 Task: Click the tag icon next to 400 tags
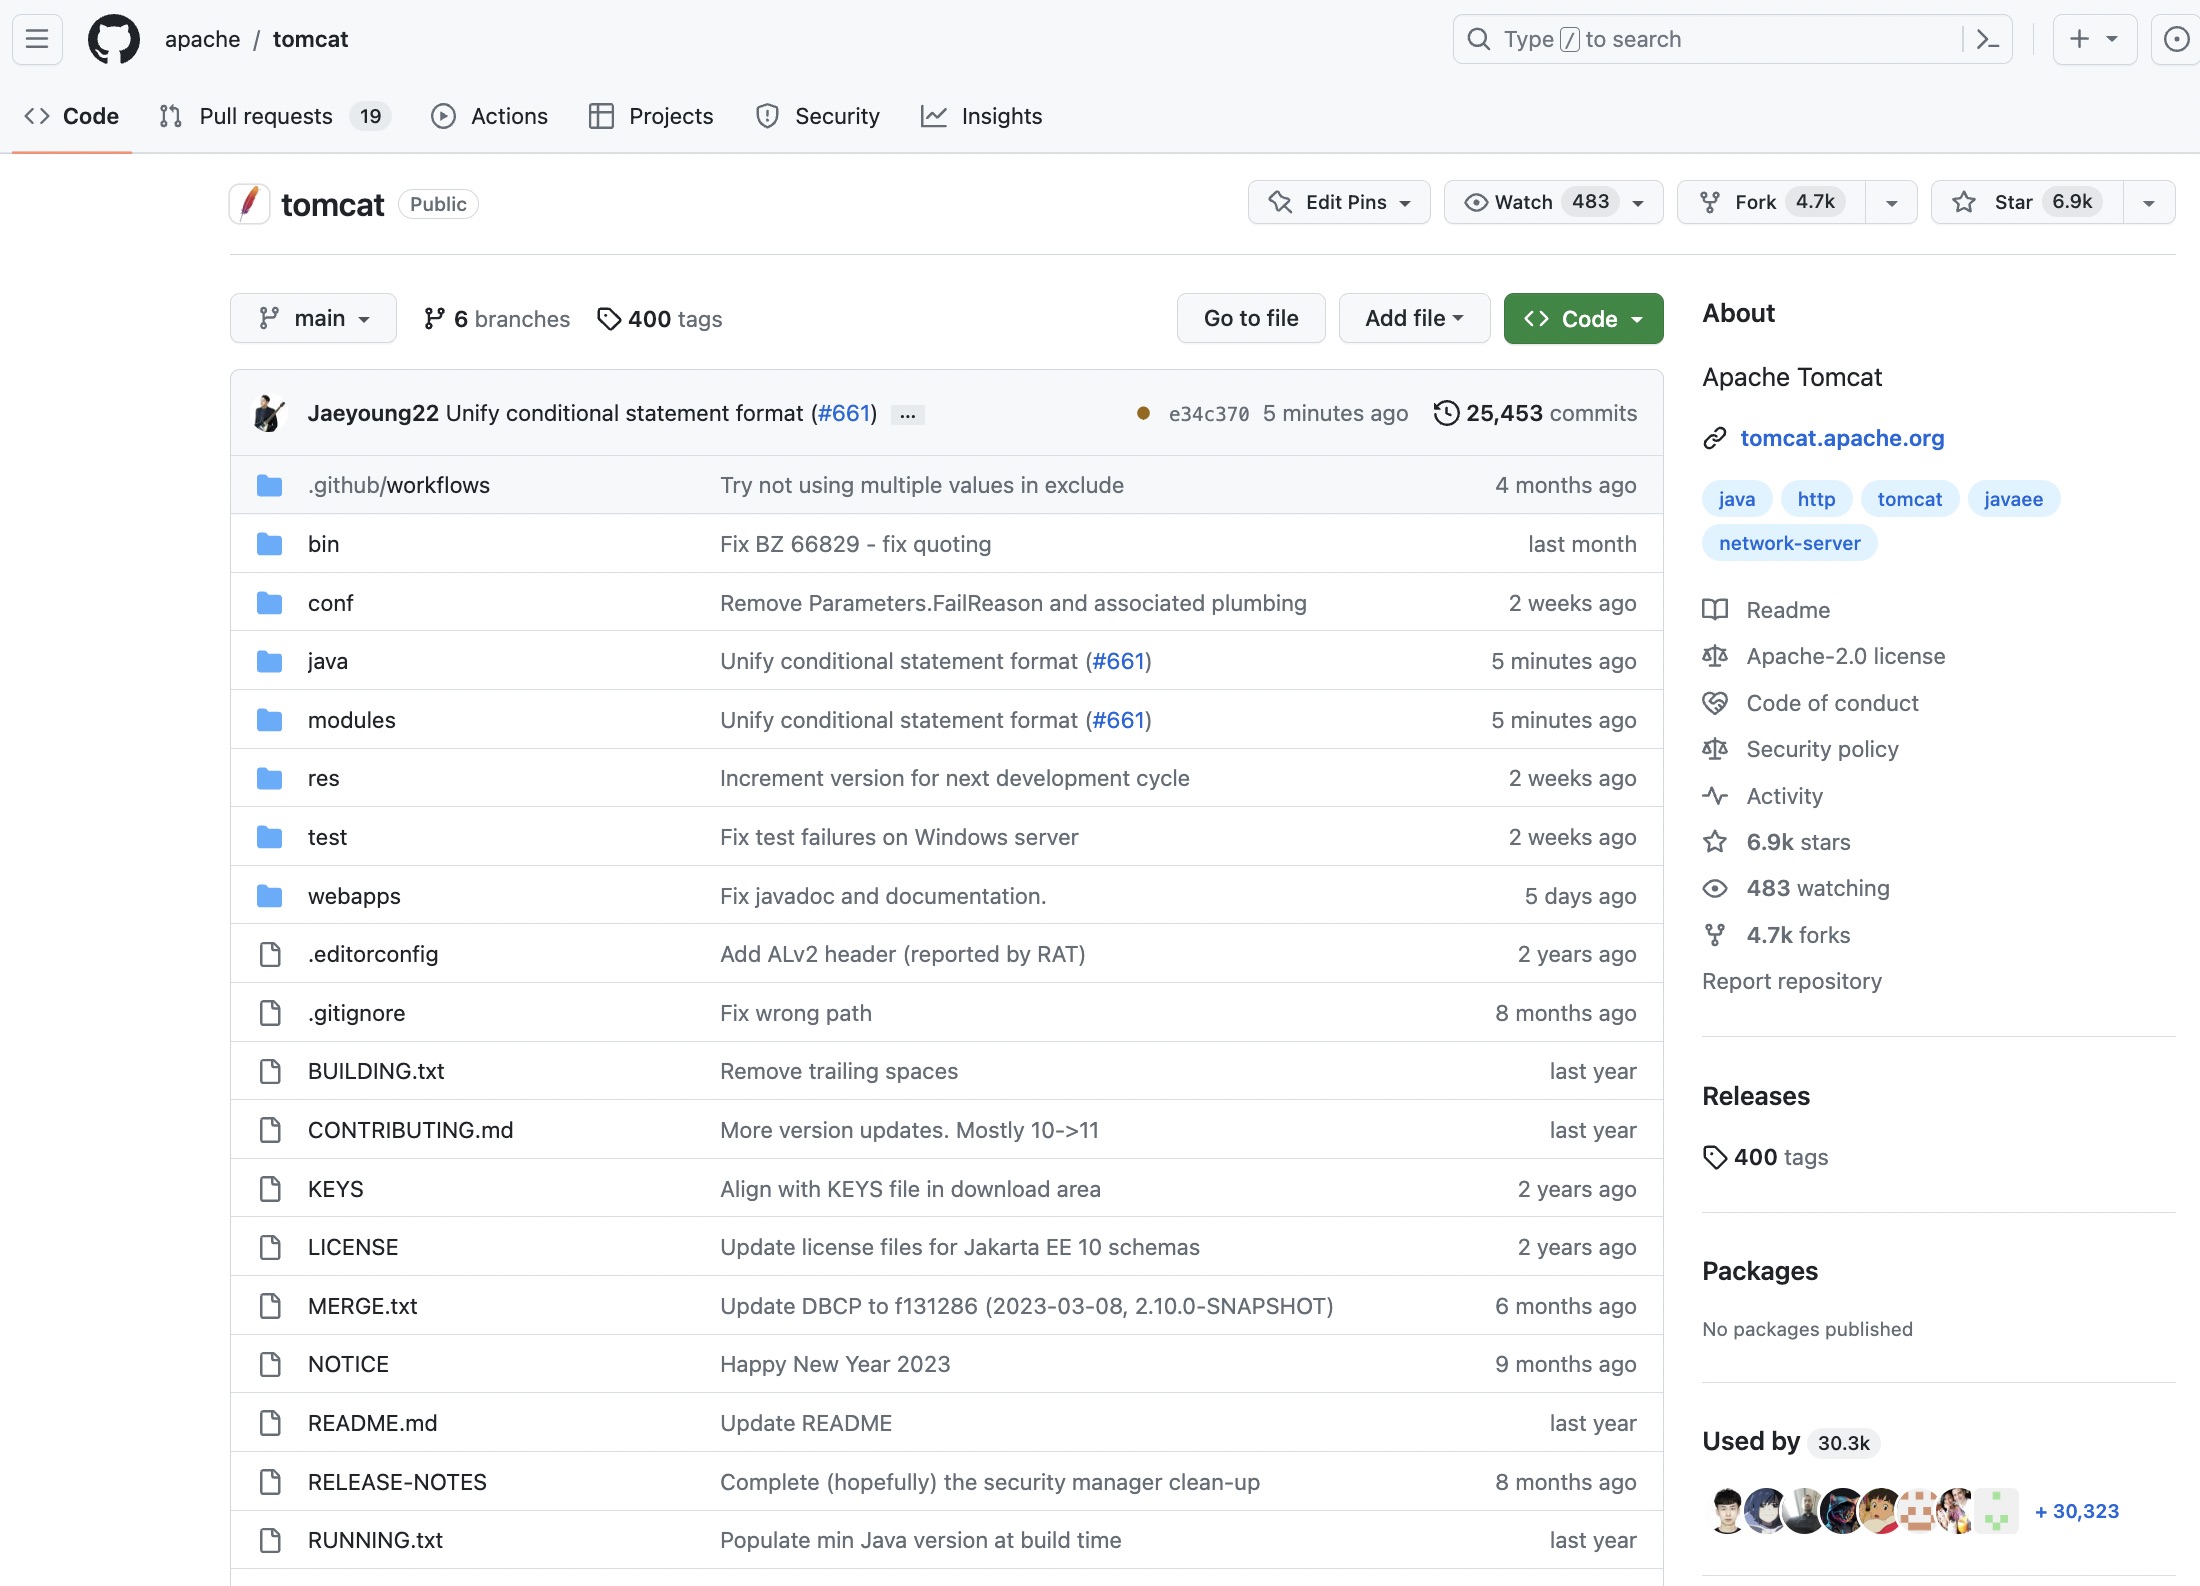point(608,319)
